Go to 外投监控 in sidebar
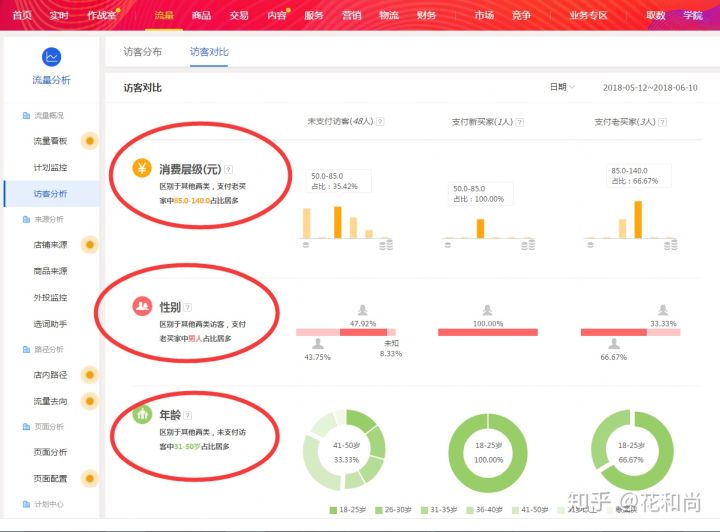This screenshot has width=720, height=532. pyautogui.click(x=50, y=297)
